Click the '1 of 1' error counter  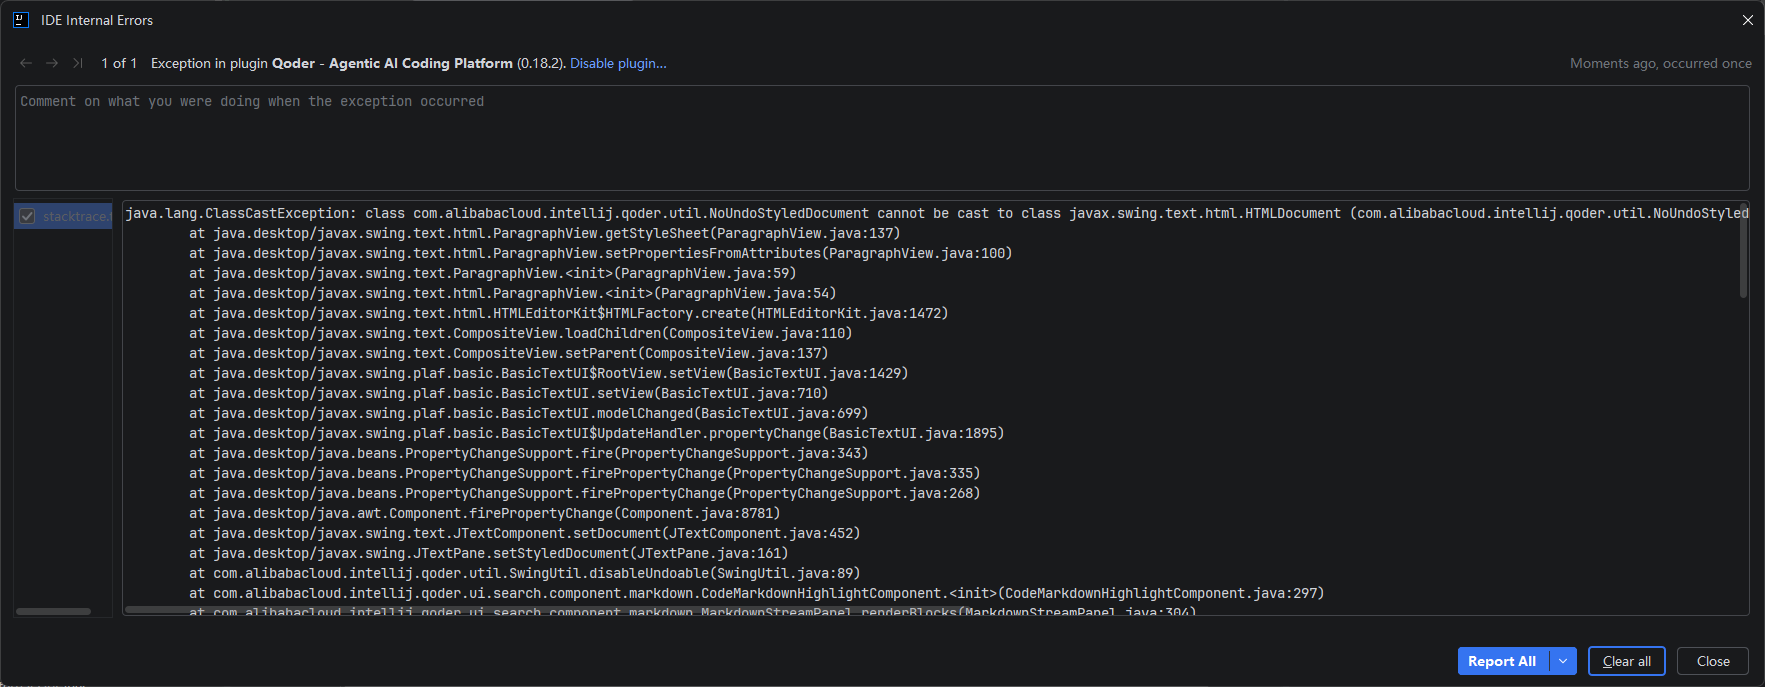coord(119,63)
